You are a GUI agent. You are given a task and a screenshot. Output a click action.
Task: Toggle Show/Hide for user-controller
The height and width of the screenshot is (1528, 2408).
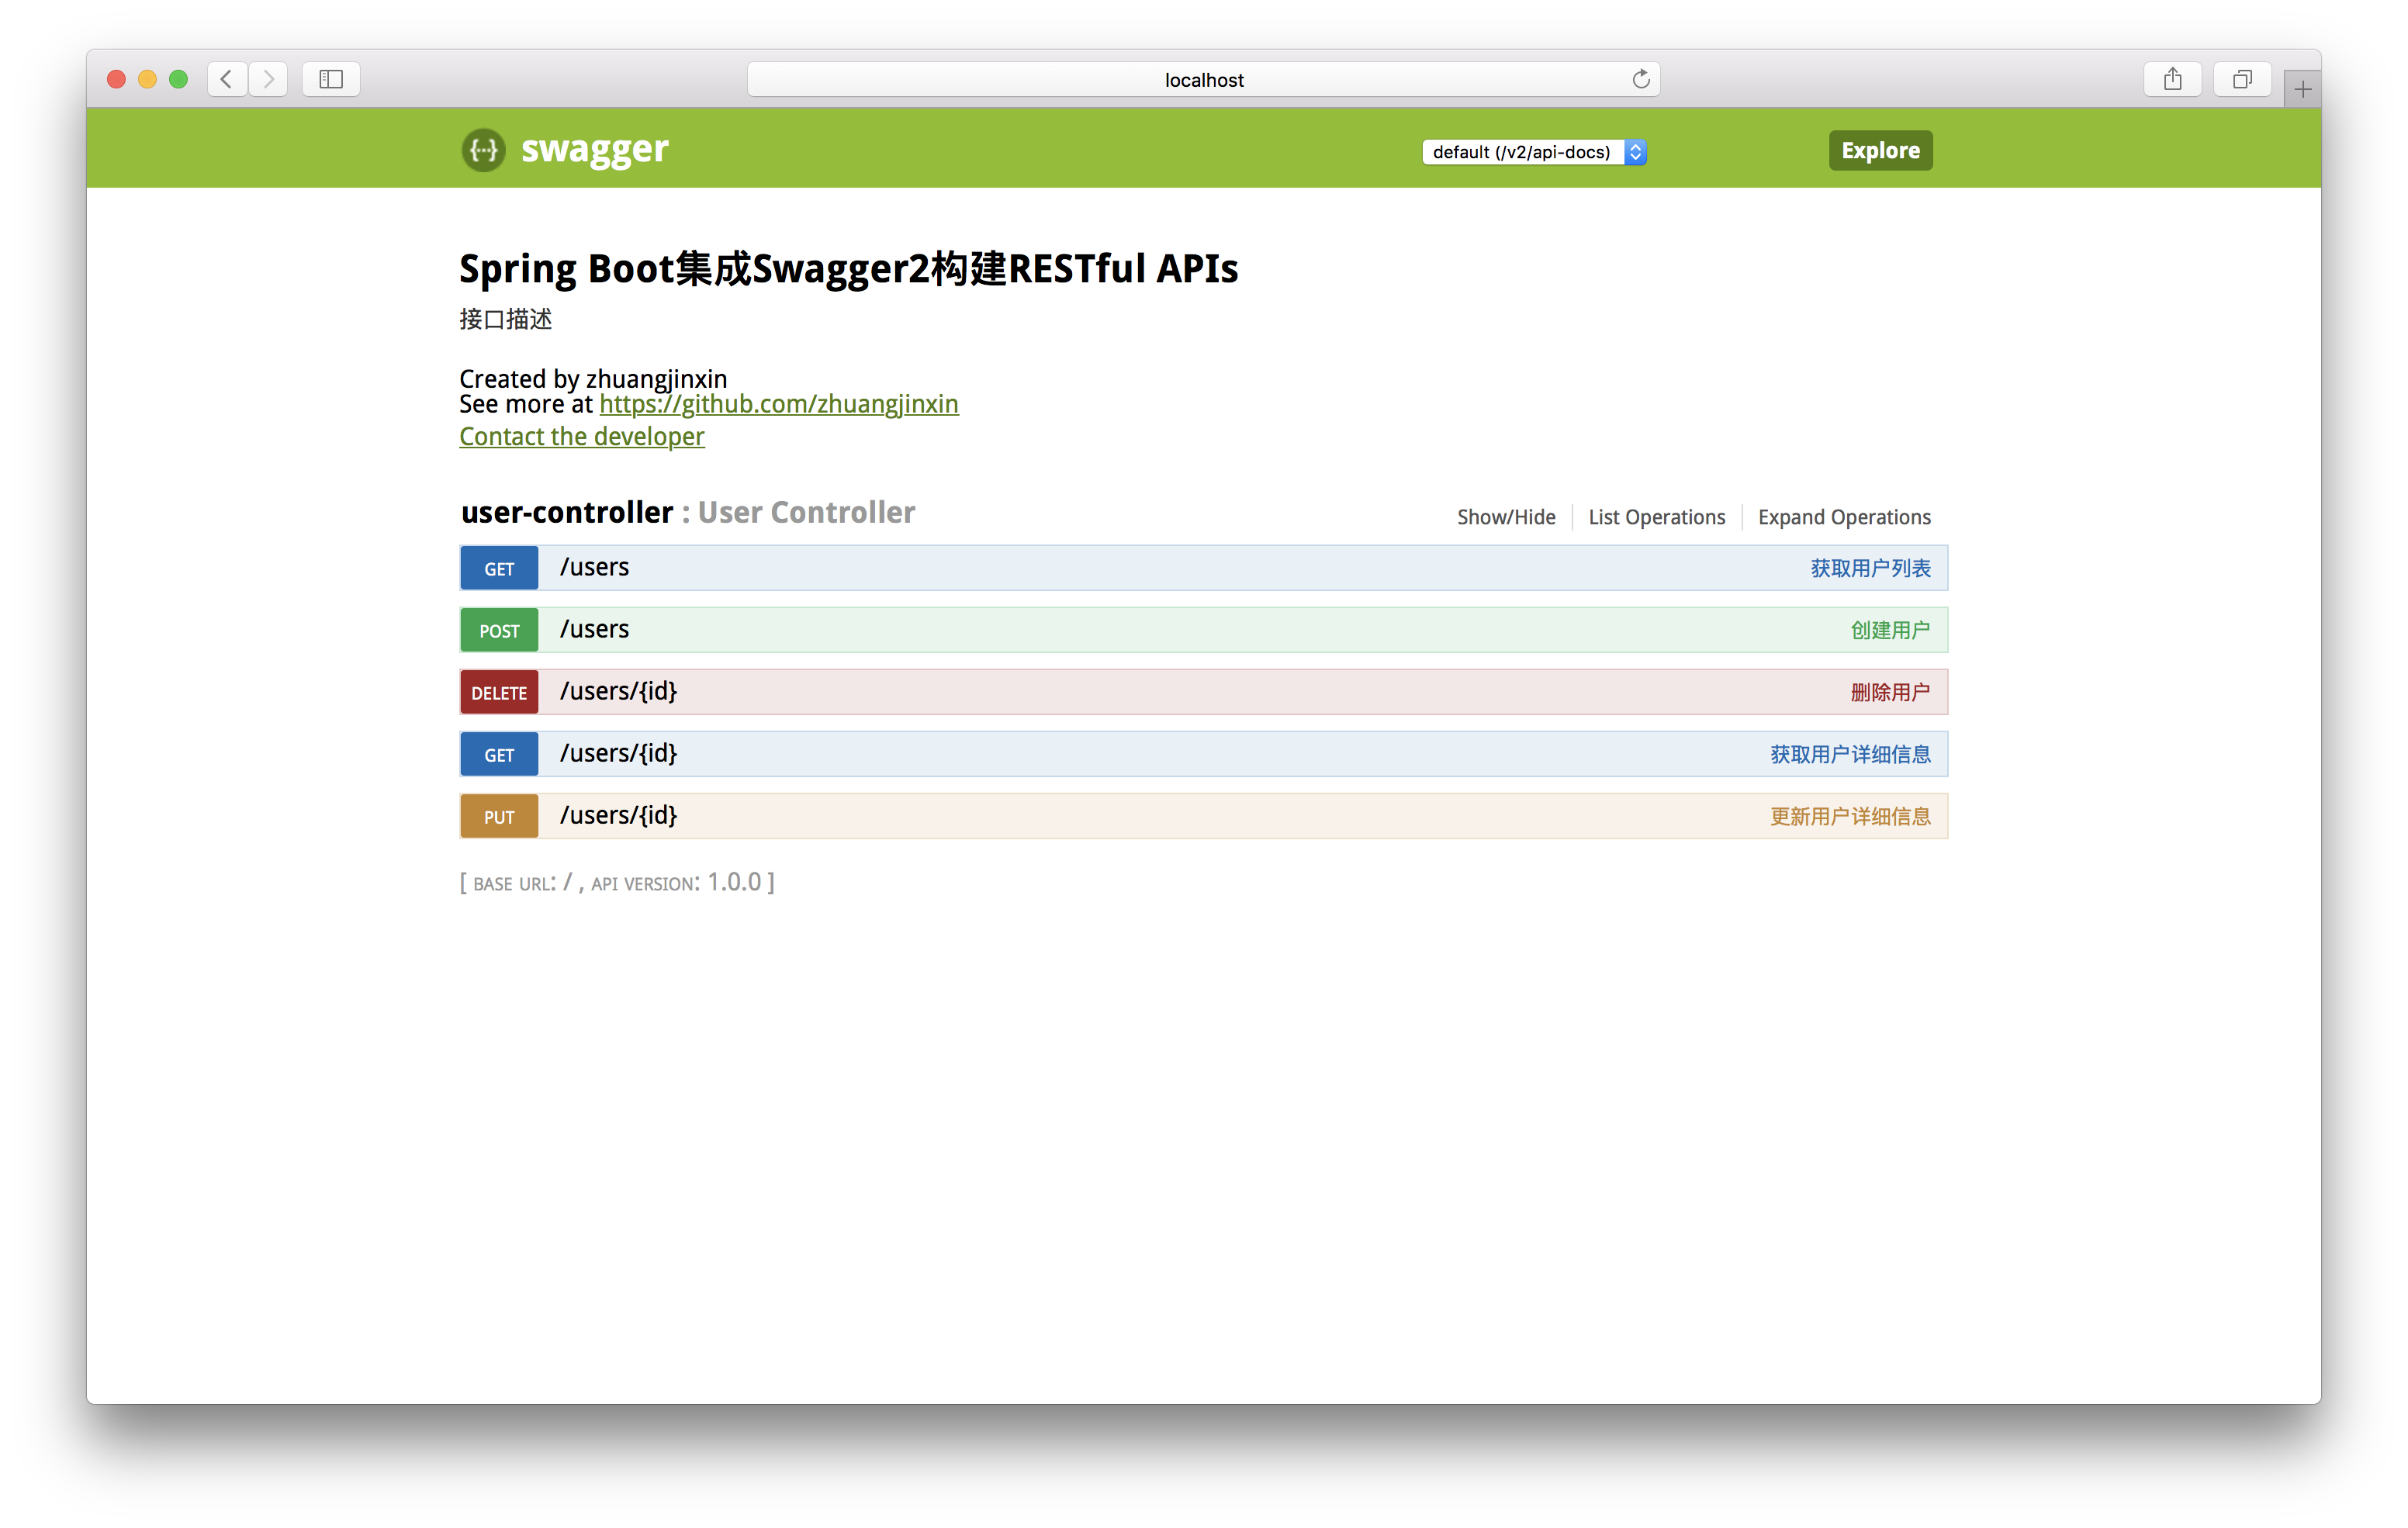coord(1505,517)
